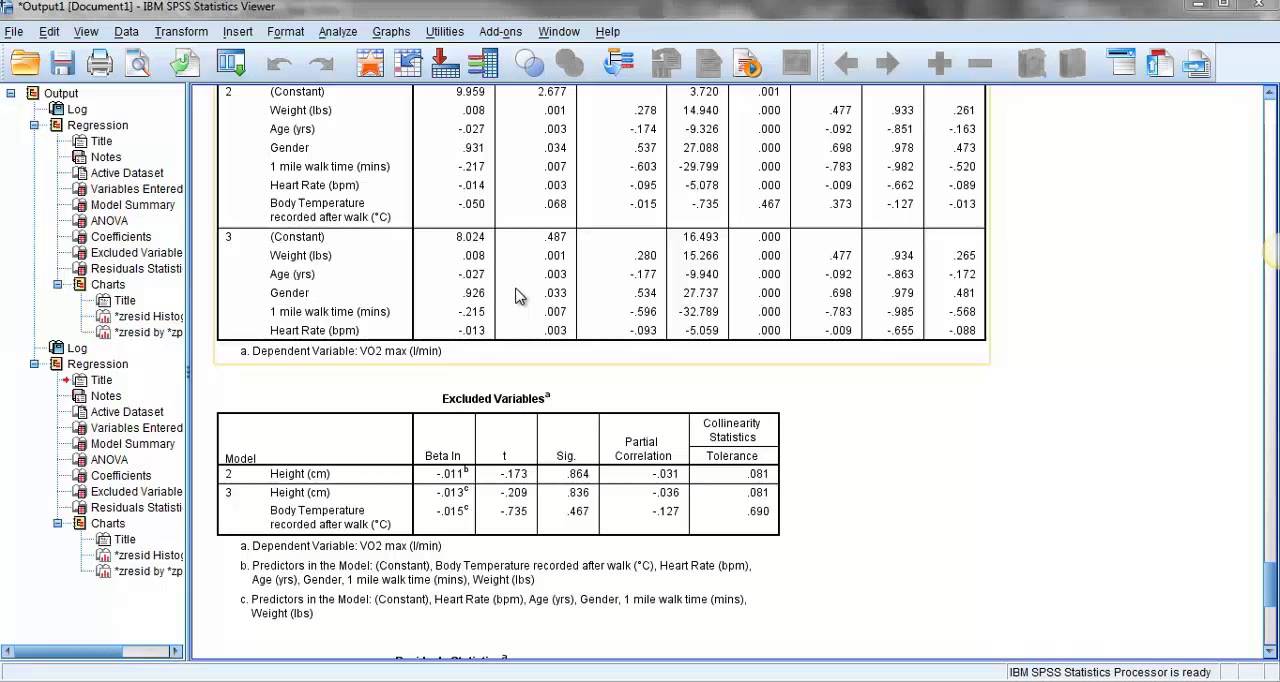Open the Graphs menu
The image size is (1280, 682).
[391, 32]
